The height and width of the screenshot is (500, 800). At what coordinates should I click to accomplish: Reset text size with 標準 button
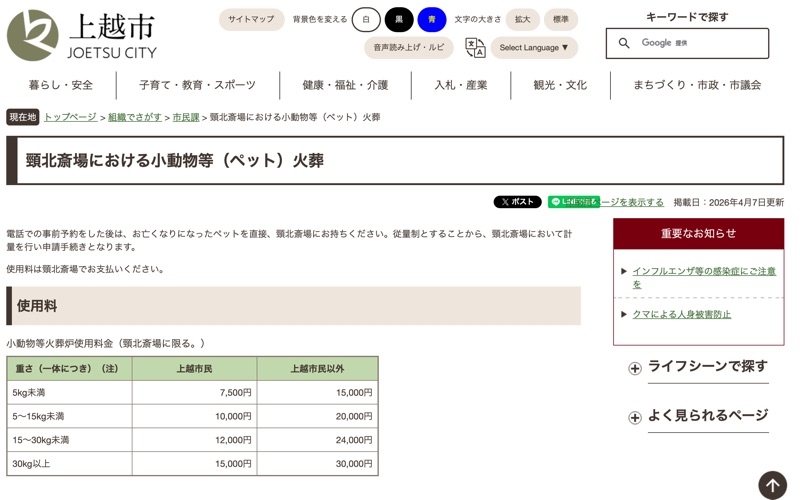click(561, 19)
